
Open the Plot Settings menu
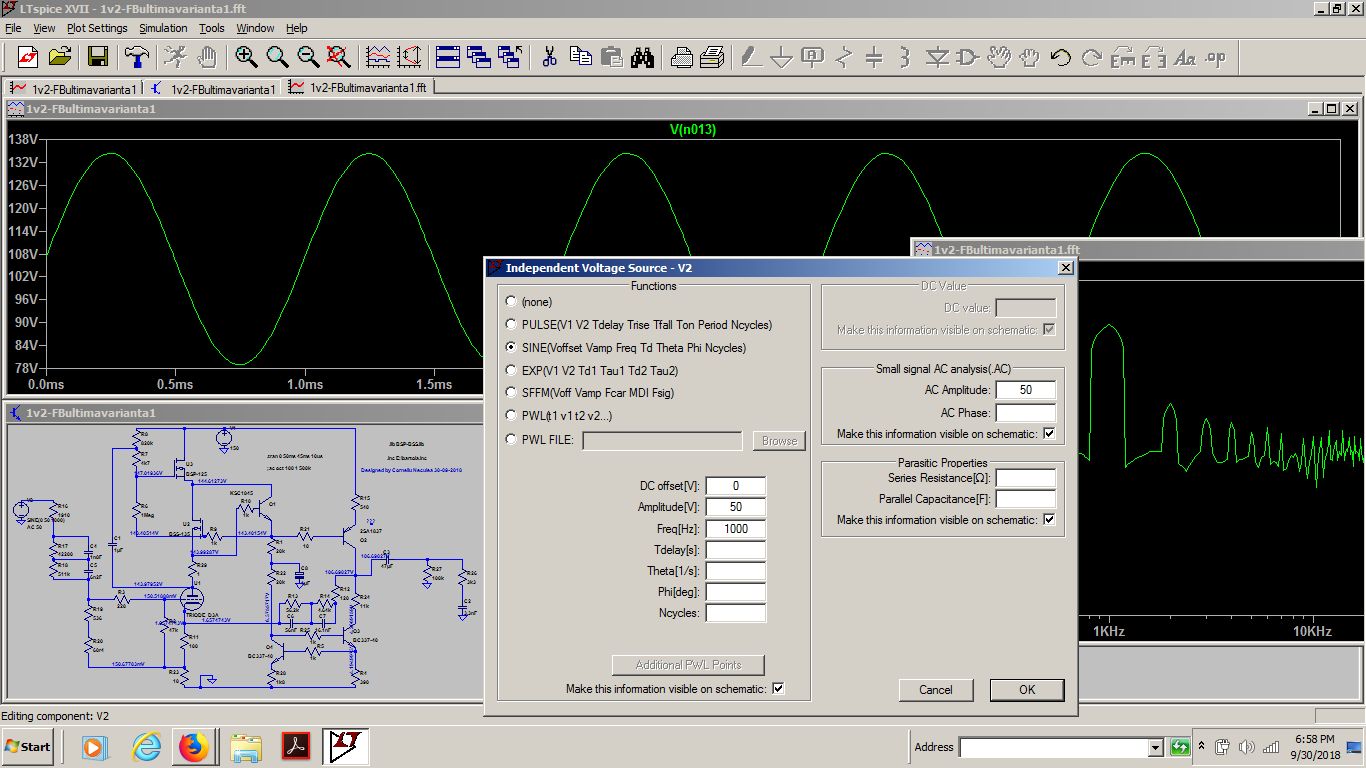coord(97,28)
